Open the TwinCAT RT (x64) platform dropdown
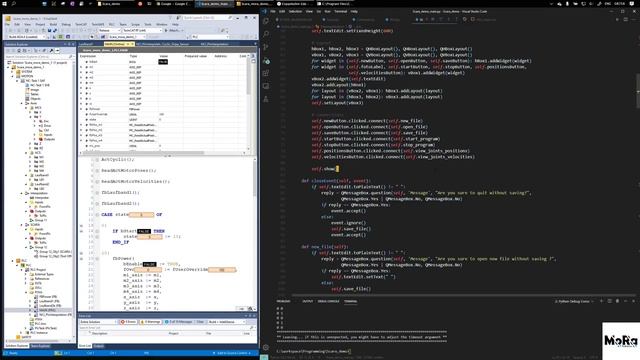 pyautogui.click(x=142, y=30)
